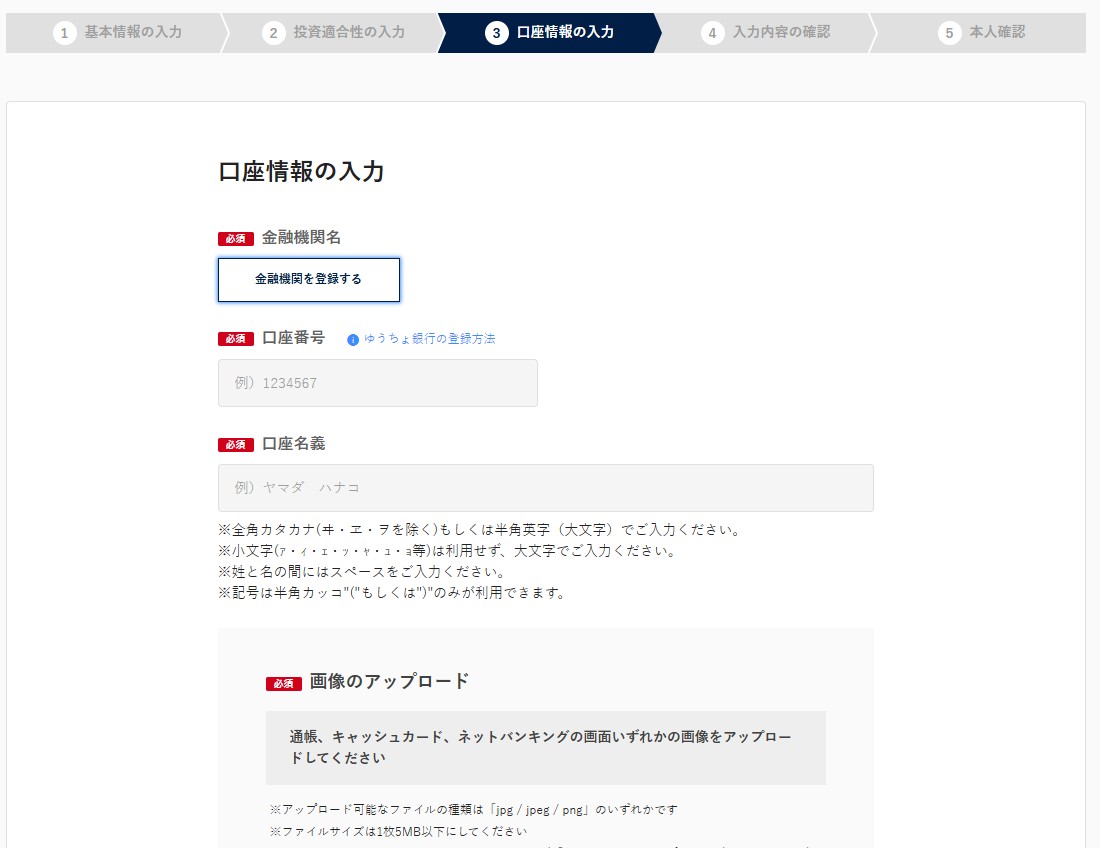Click the blue info icon beside ゆうちょ銀行の登録方法
Image resolution: width=1100 pixels, height=848 pixels.
(x=353, y=339)
